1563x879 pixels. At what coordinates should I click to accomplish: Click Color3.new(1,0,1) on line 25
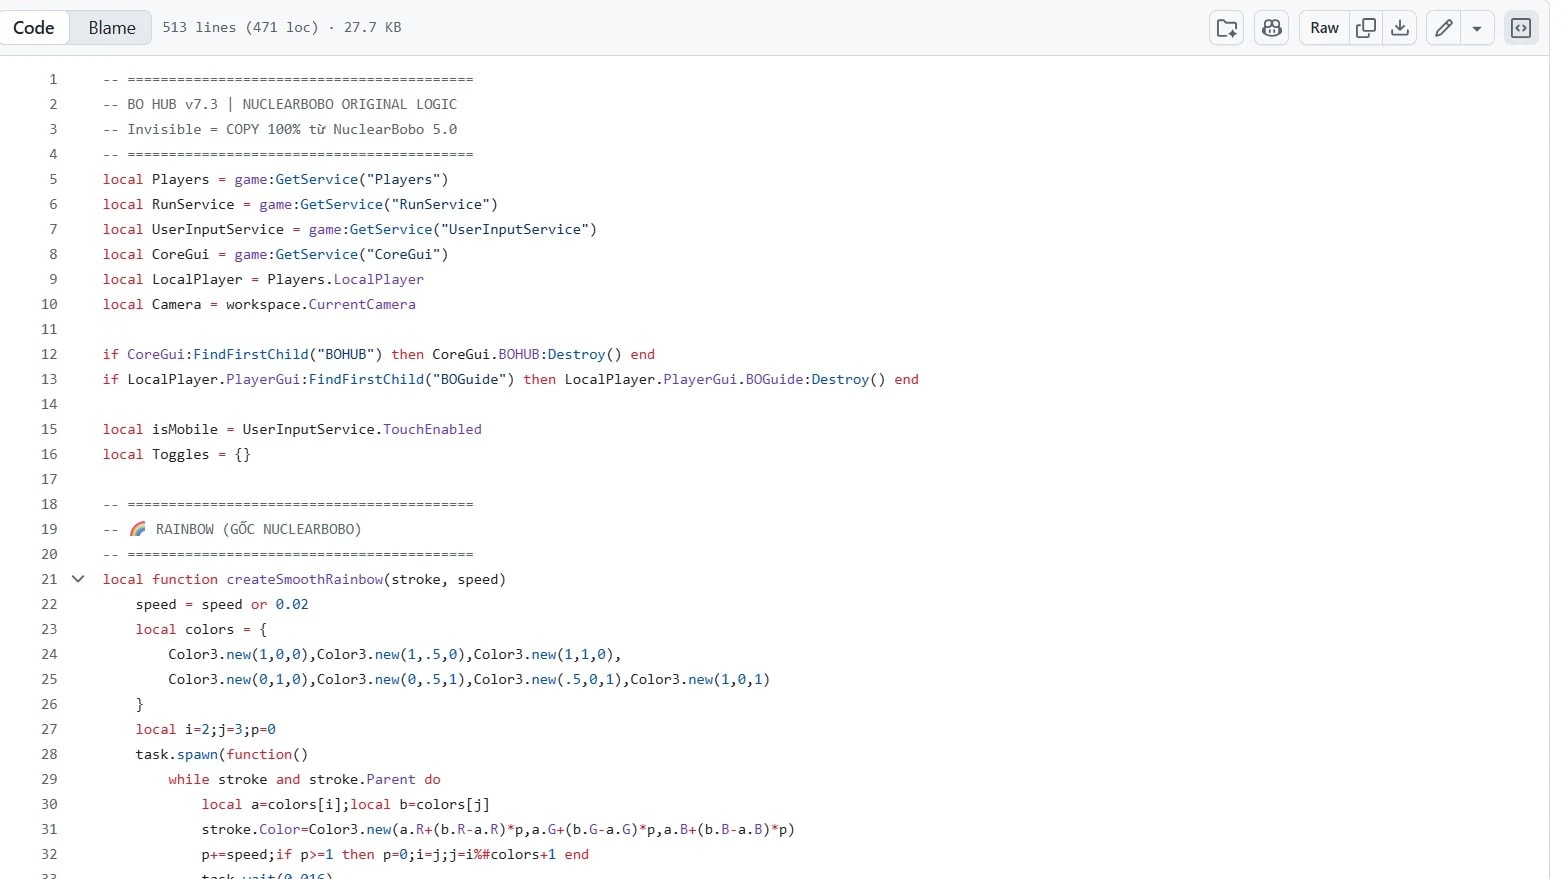[700, 679]
